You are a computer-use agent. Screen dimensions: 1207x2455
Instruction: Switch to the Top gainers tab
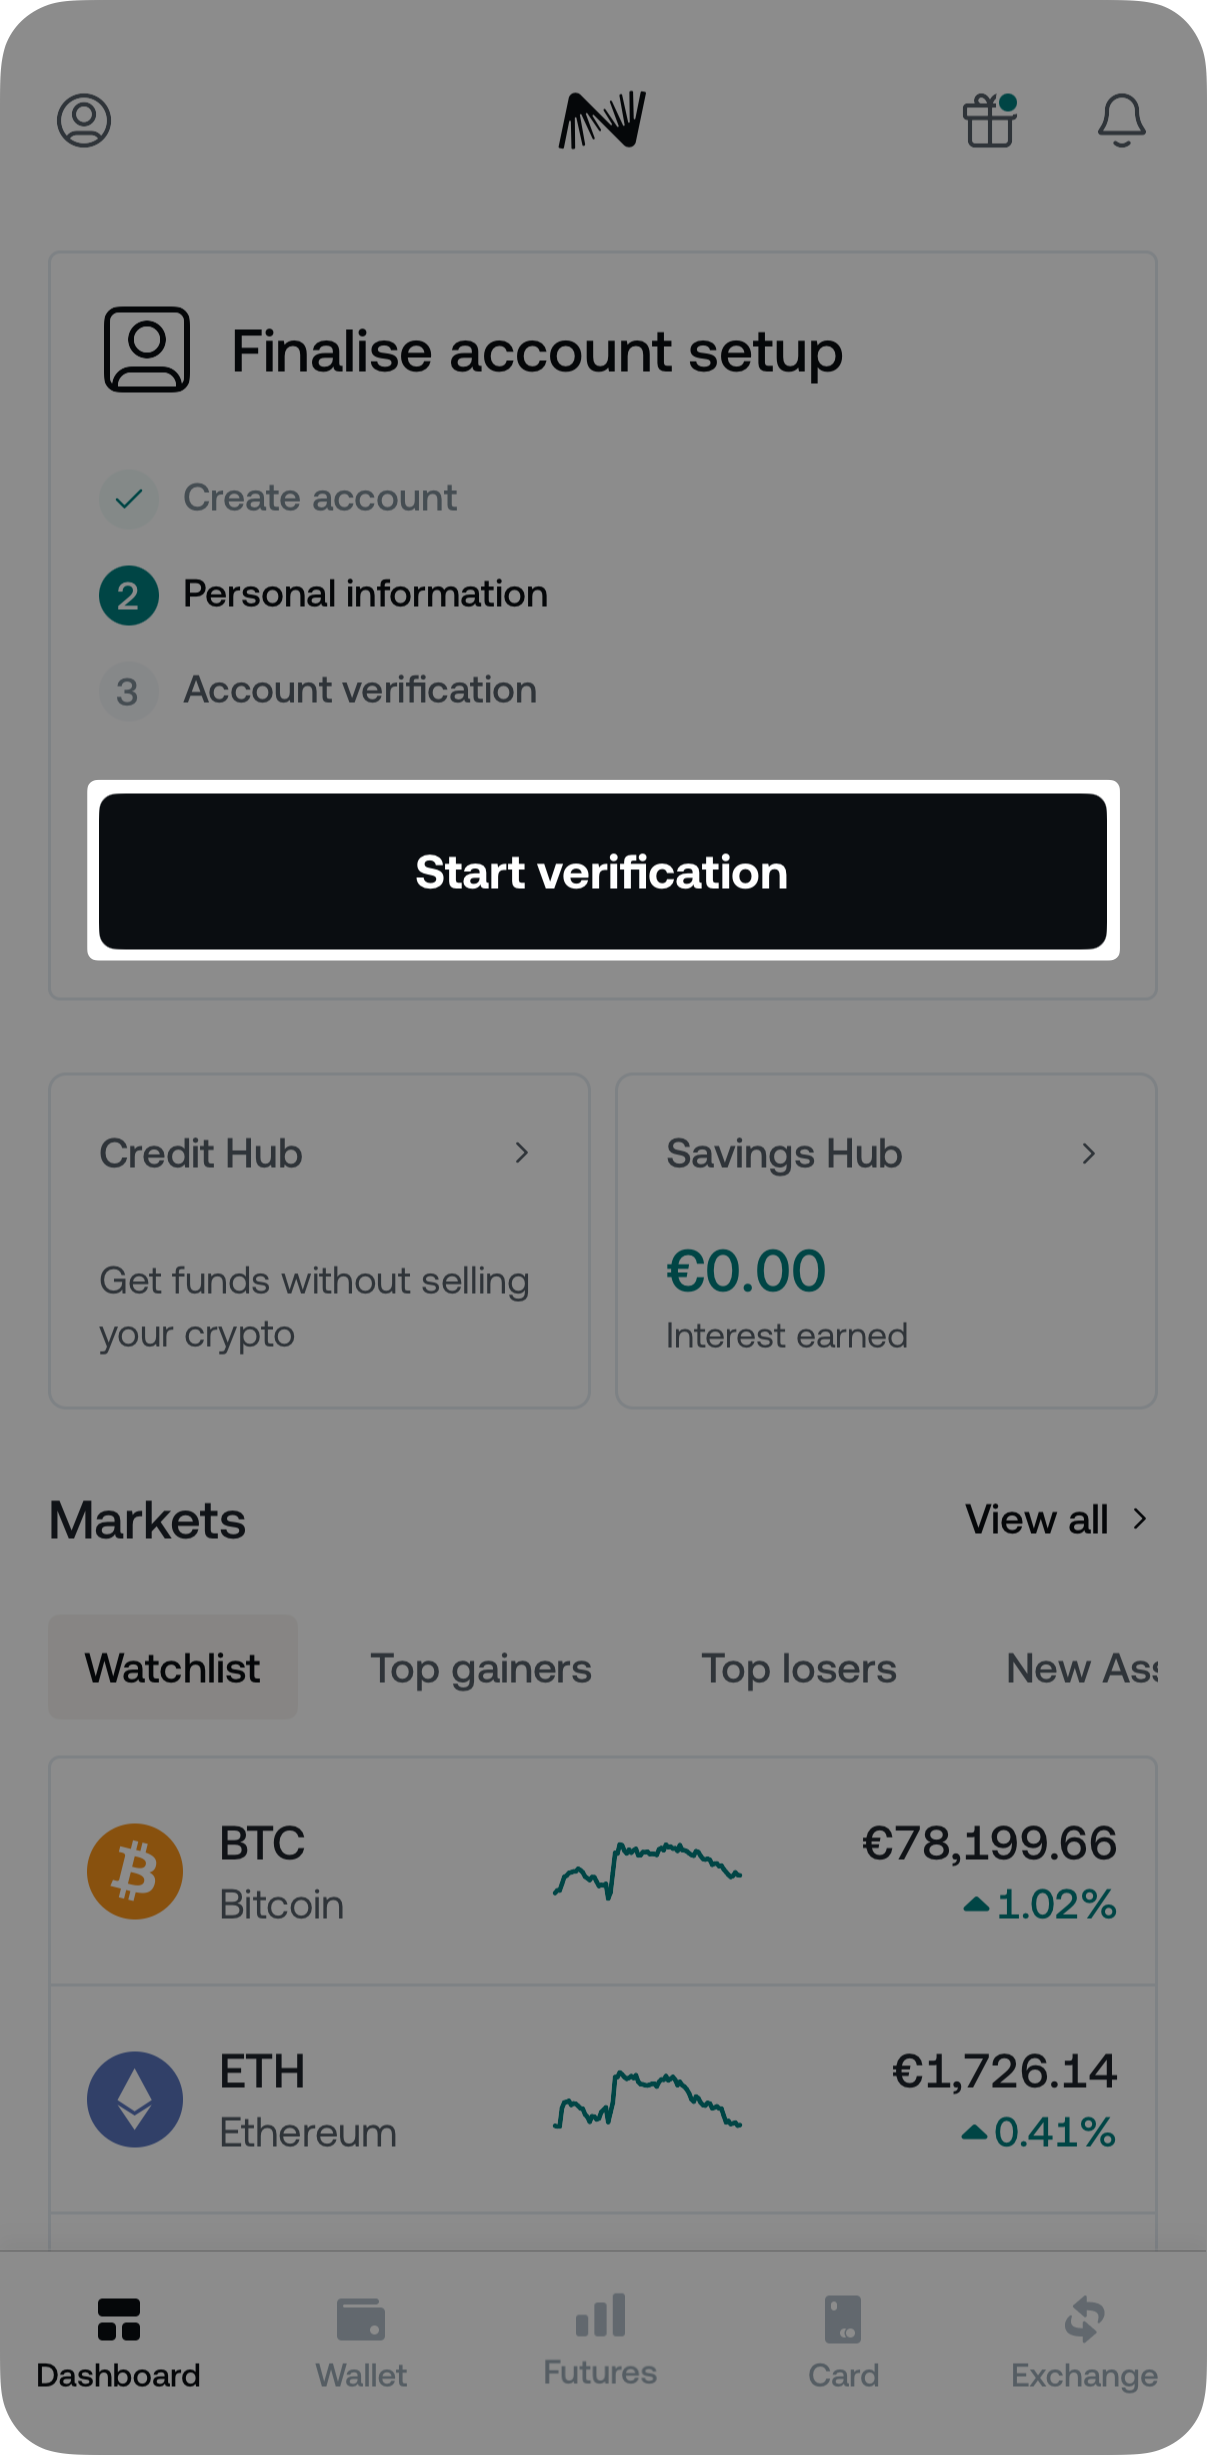coord(481,1668)
